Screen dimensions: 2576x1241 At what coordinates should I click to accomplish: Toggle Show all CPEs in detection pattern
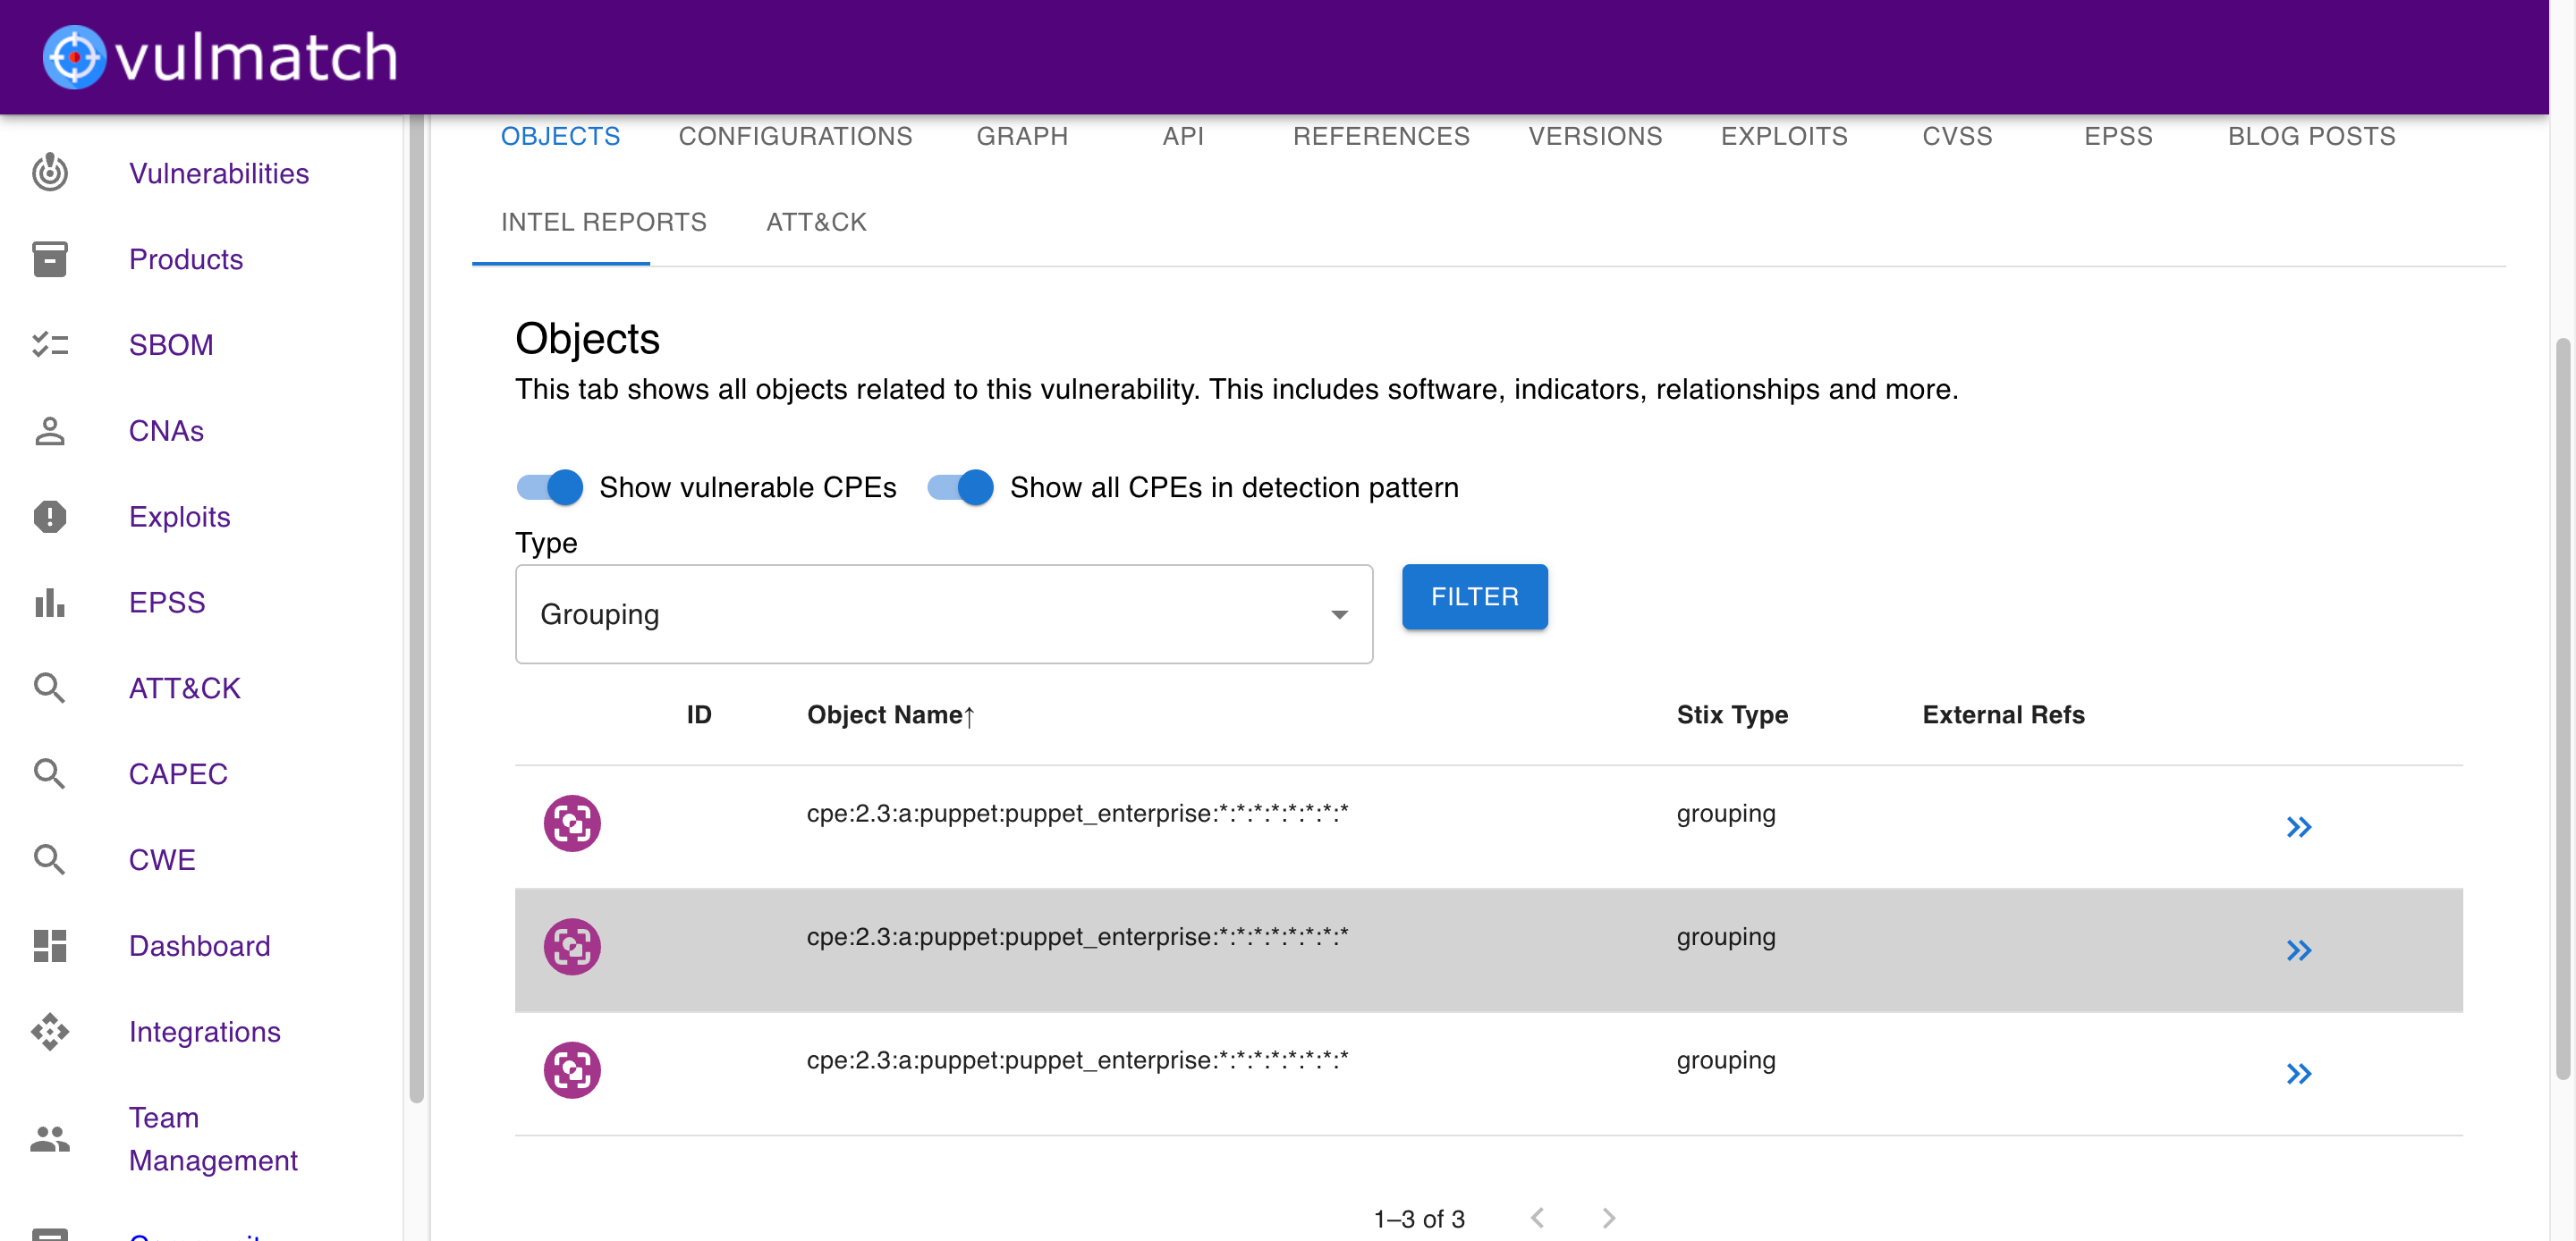960,487
